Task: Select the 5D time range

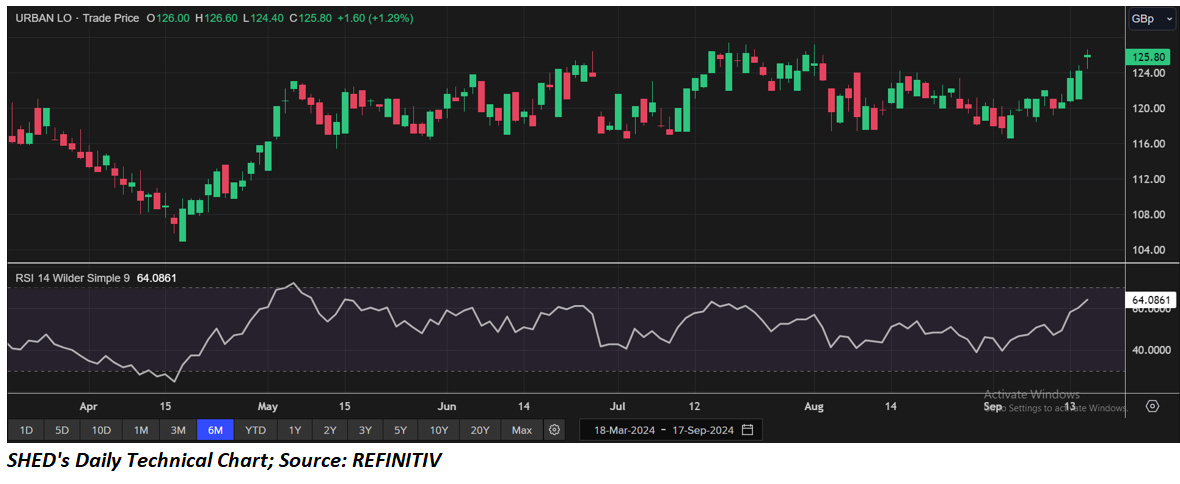Action: pos(62,431)
